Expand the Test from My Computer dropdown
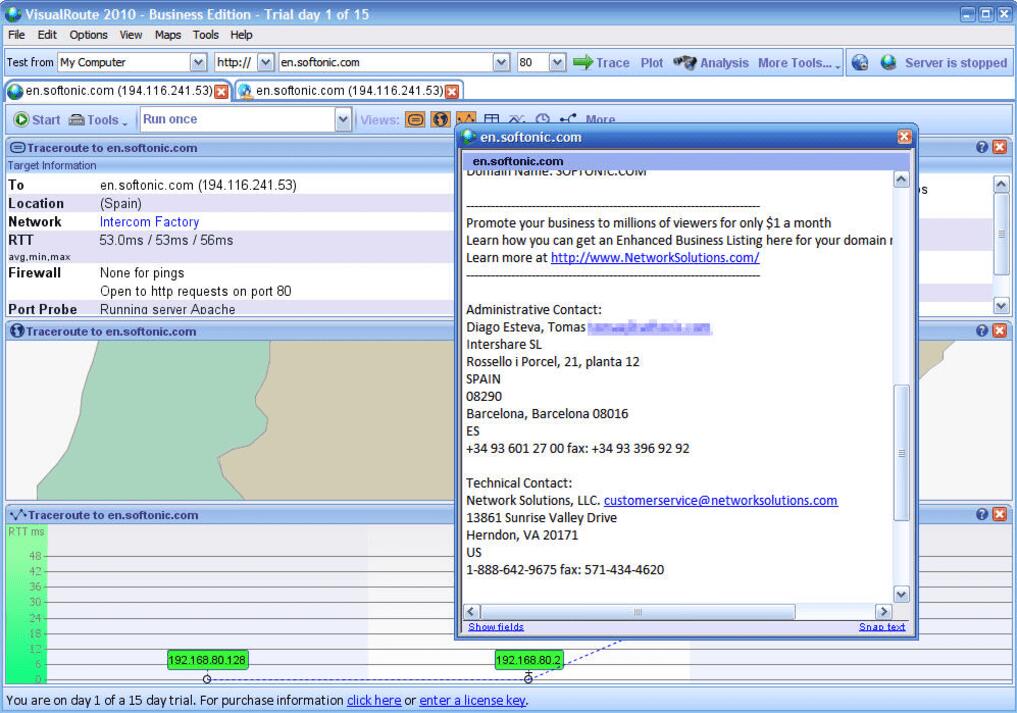The width and height of the screenshot is (1017, 713). [x=198, y=62]
